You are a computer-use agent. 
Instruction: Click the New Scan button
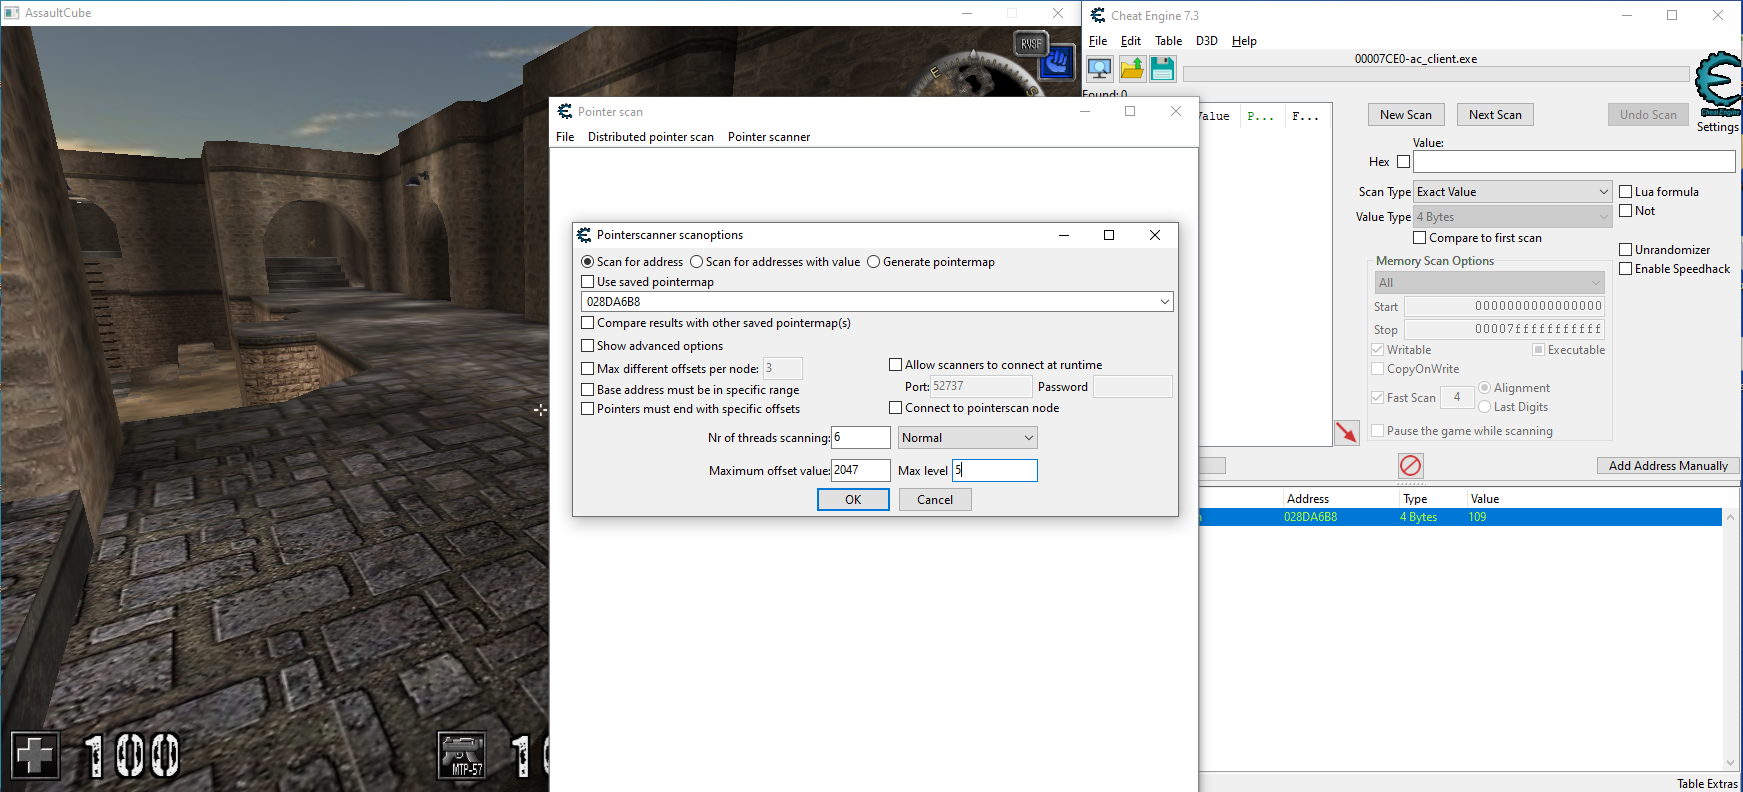[x=1406, y=115]
